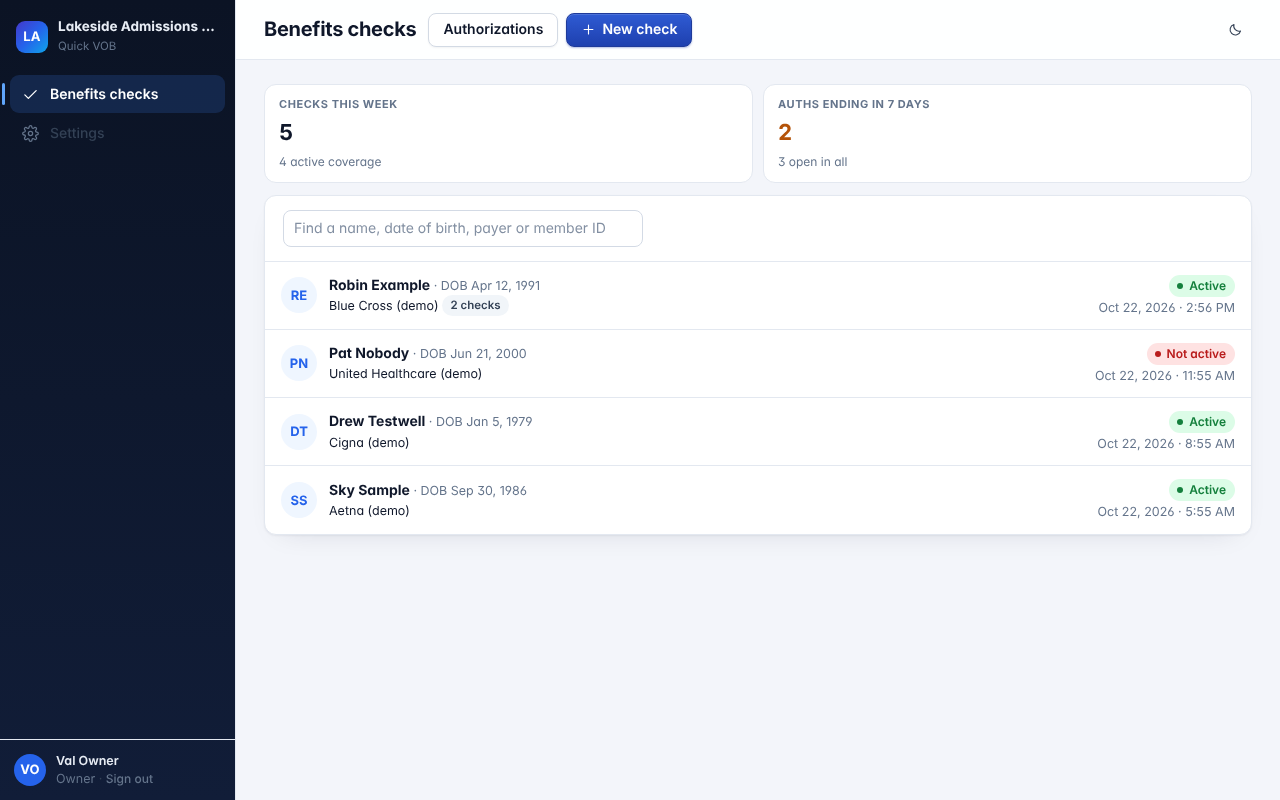Click the 2 checks badge
The width and height of the screenshot is (1280, 800).
[x=475, y=306]
